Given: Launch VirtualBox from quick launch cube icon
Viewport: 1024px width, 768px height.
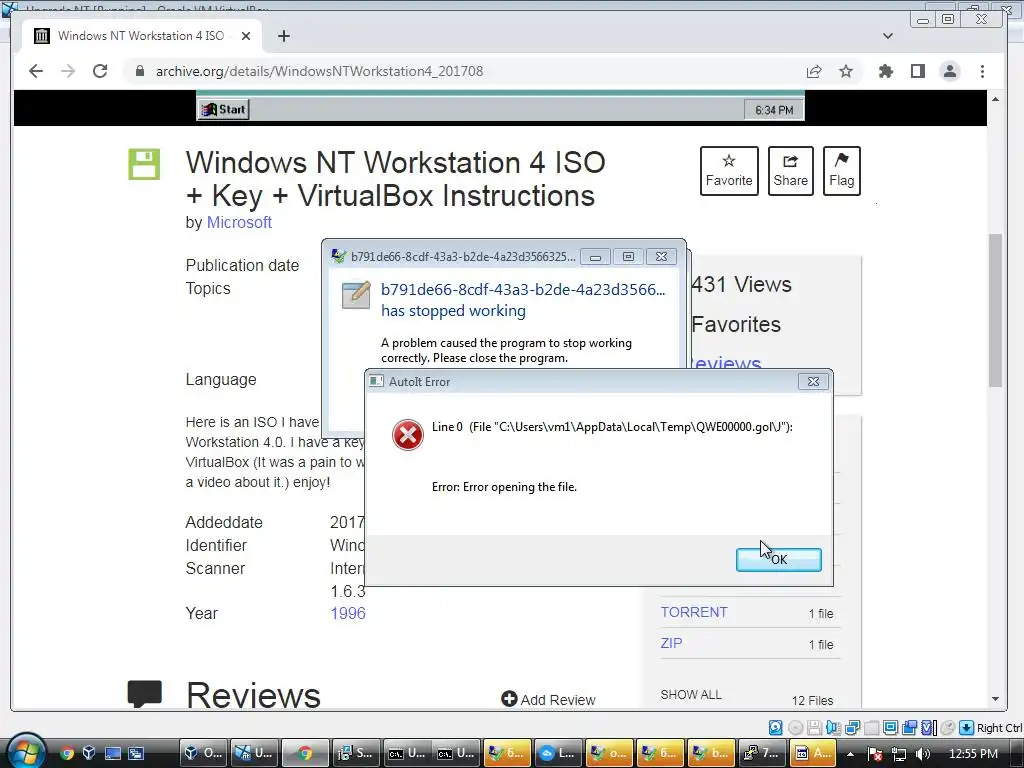Looking at the screenshot, I should [x=89, y=753].
